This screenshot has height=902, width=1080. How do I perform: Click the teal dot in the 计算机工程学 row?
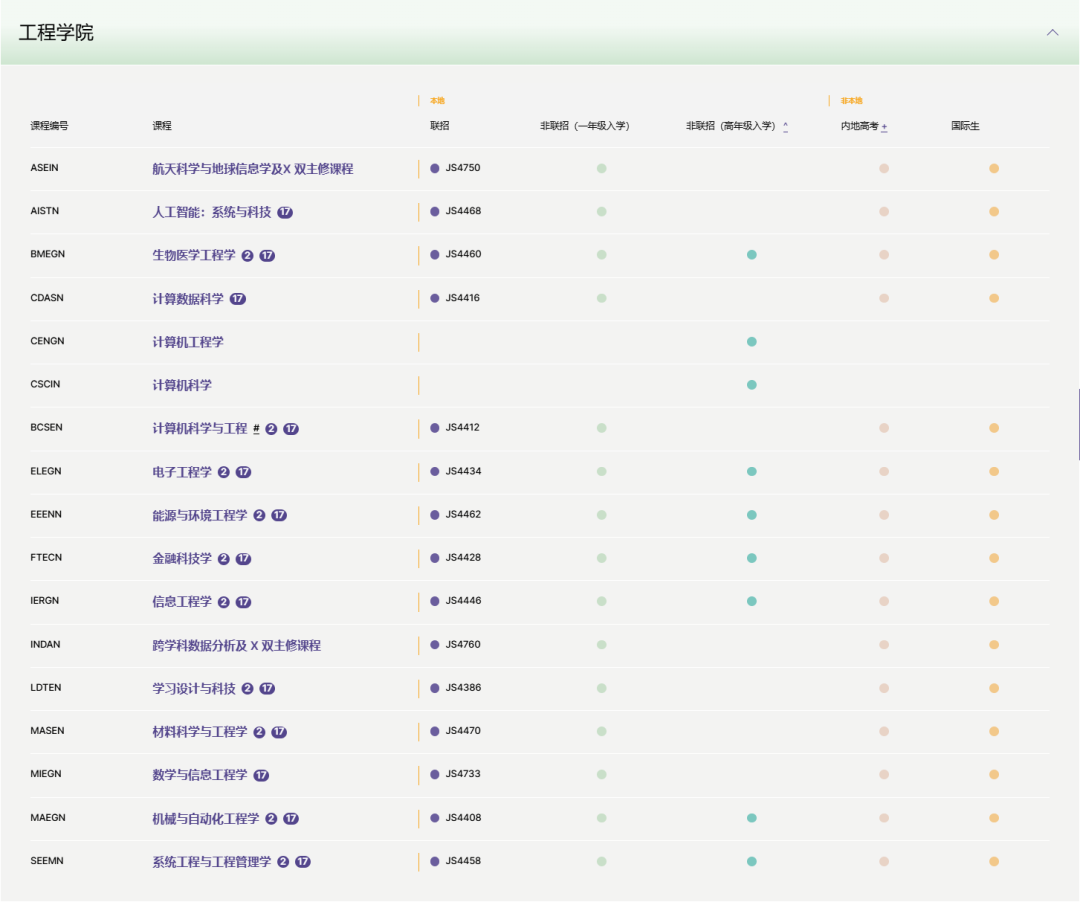[752, 342]
